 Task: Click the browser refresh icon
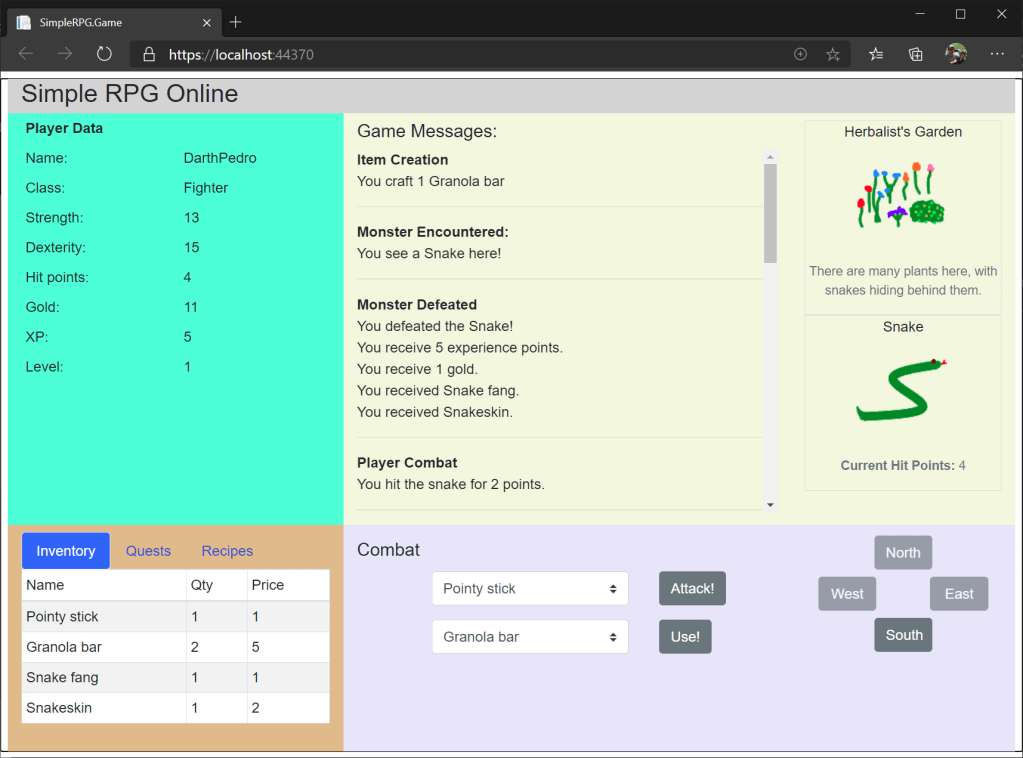click(104, 54)
